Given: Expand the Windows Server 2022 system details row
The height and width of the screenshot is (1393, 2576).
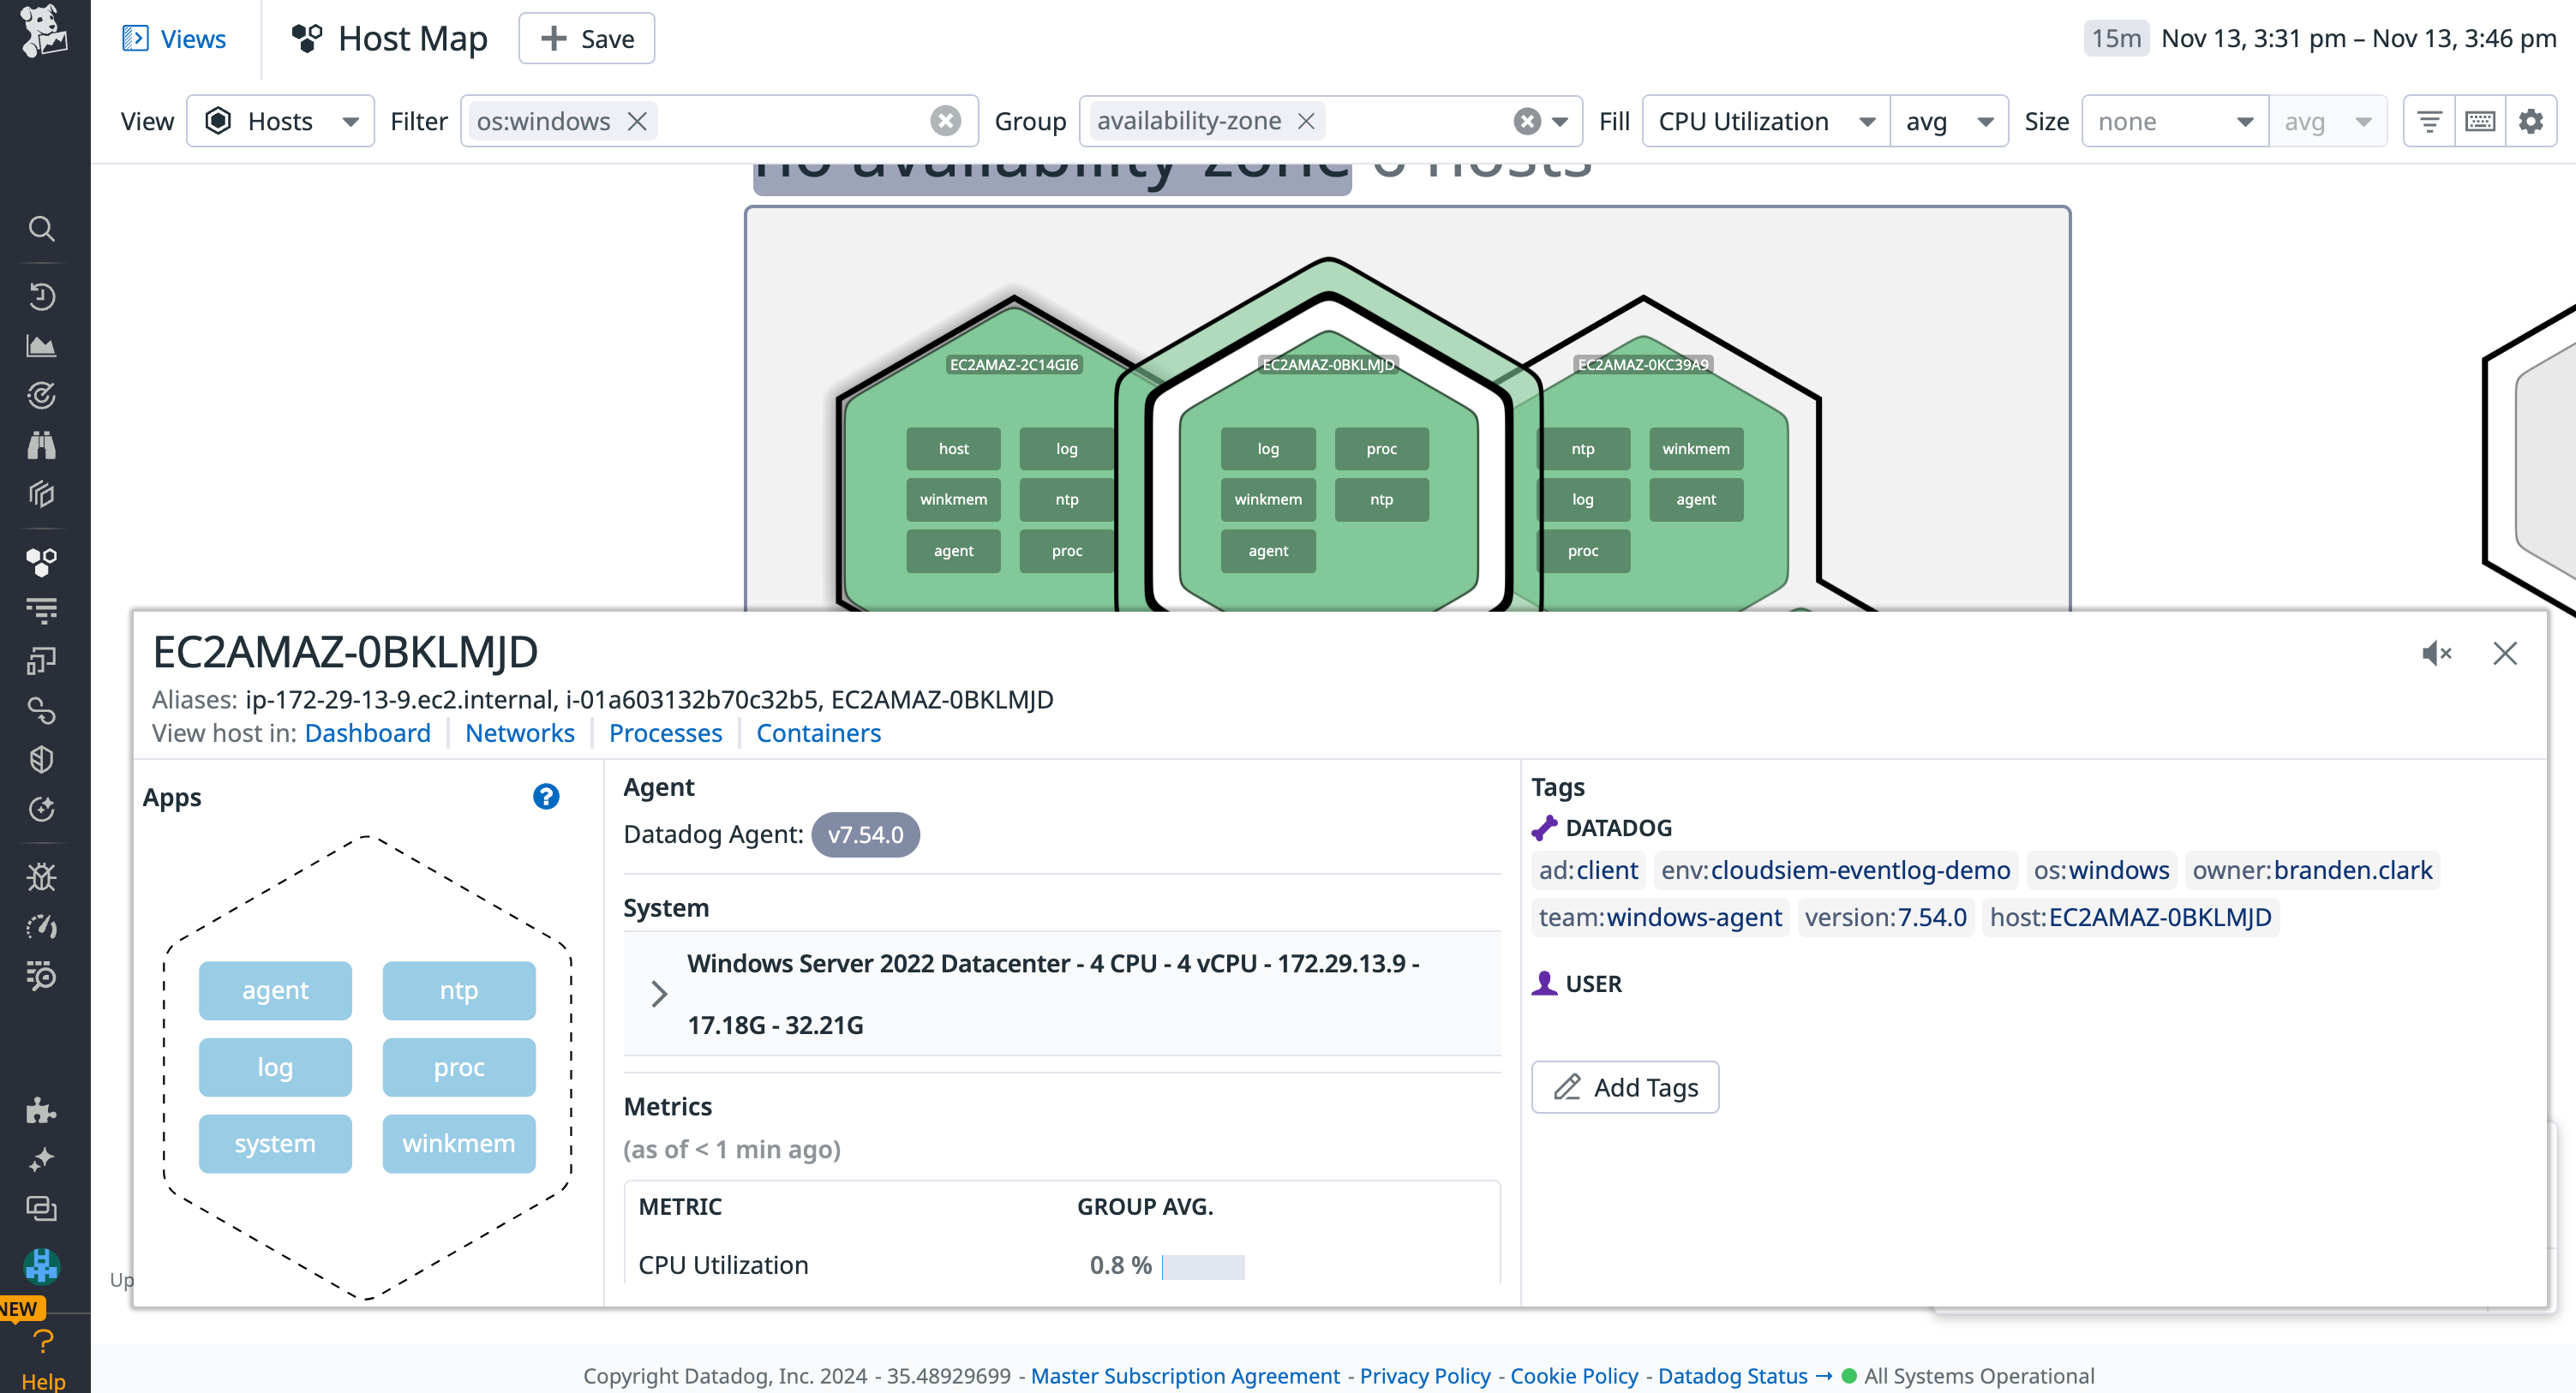Looking at the screenshot, I should tap(658, 993).
